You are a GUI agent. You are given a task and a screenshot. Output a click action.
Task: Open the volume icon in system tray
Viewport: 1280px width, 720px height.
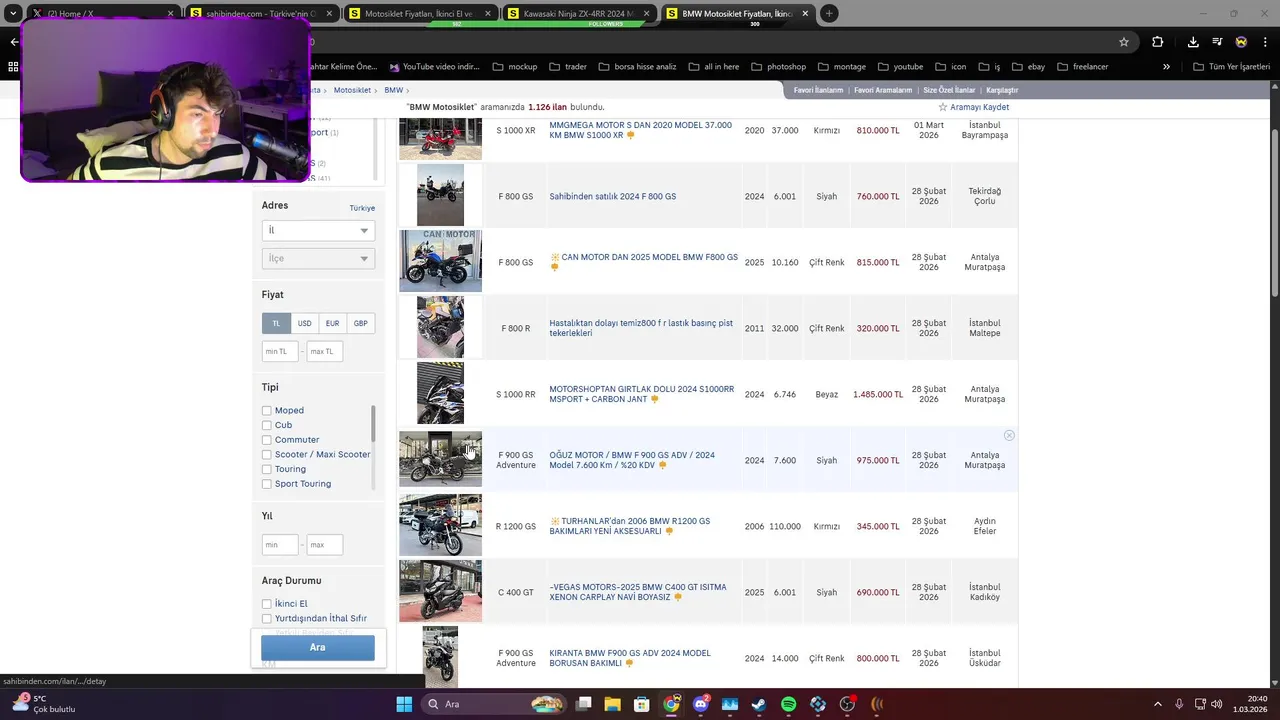click(1216, 704)
